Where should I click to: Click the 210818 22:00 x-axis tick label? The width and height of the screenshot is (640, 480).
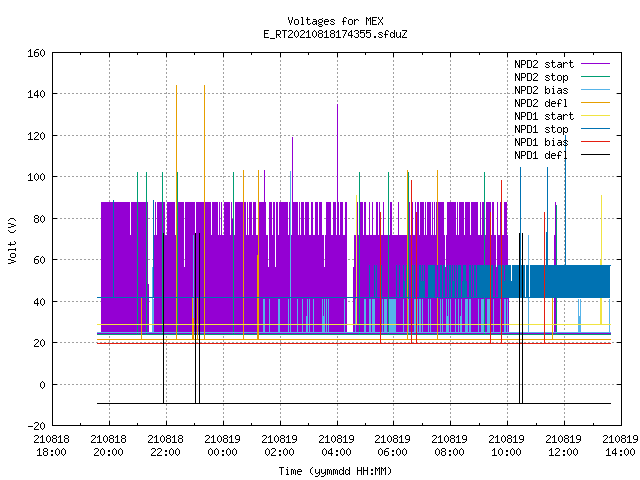pyautogui.click(x=165, y=446)
